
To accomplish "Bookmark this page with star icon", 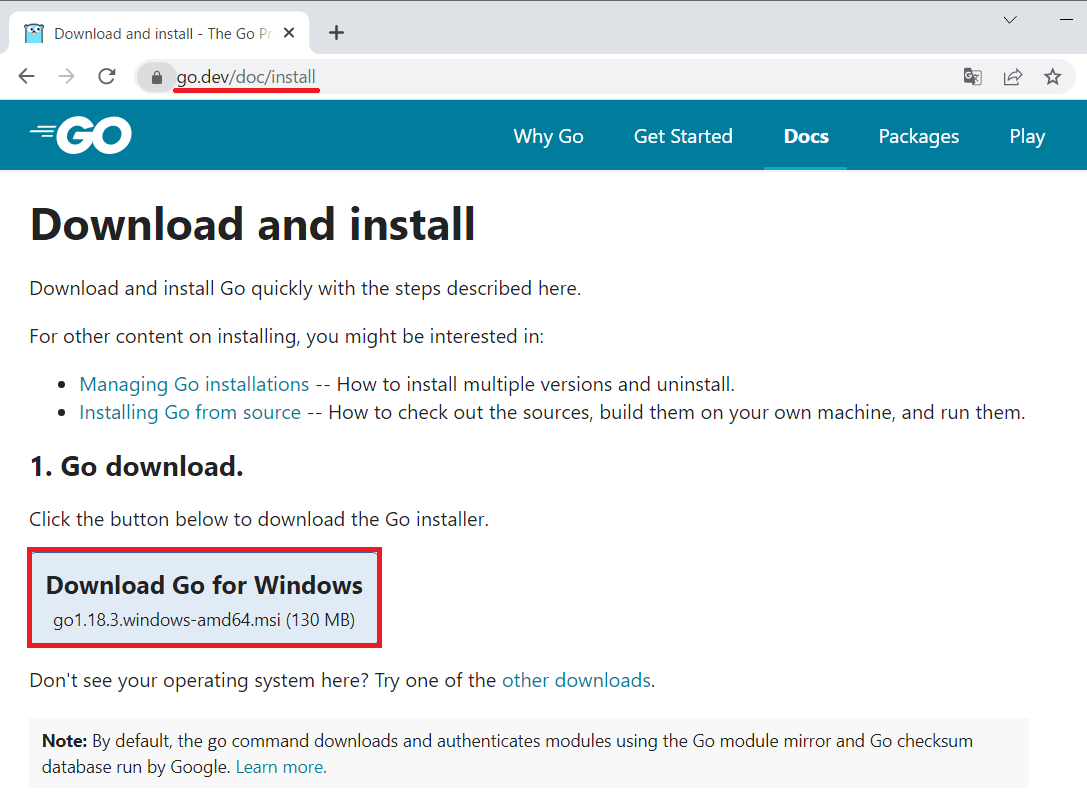I will pos(1052,76).
